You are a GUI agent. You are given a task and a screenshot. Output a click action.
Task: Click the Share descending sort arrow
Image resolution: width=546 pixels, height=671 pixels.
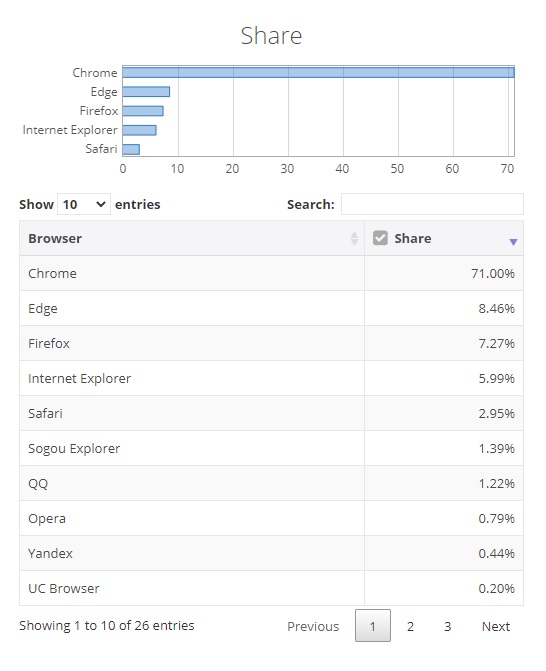(513, 242)
